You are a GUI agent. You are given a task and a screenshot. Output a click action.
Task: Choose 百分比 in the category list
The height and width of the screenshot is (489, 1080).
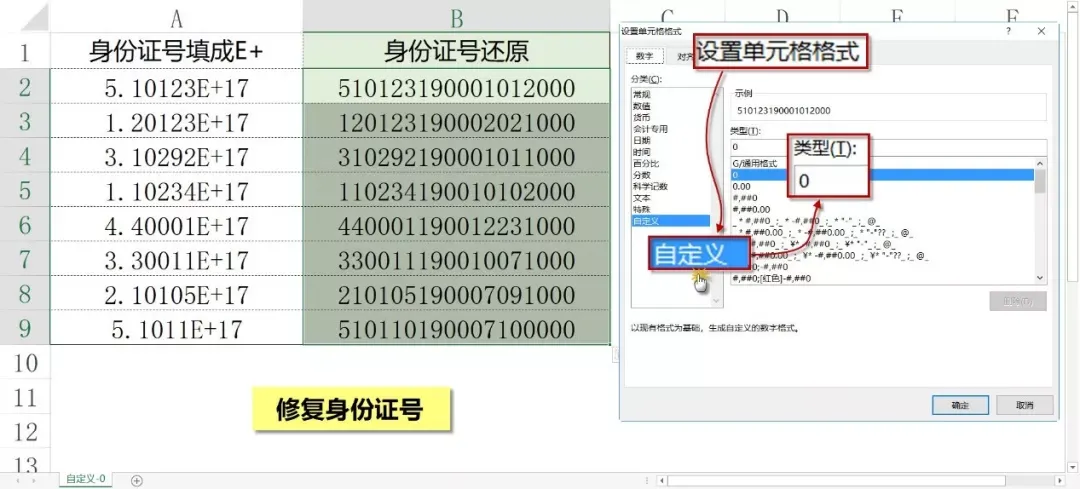(645, 163)
